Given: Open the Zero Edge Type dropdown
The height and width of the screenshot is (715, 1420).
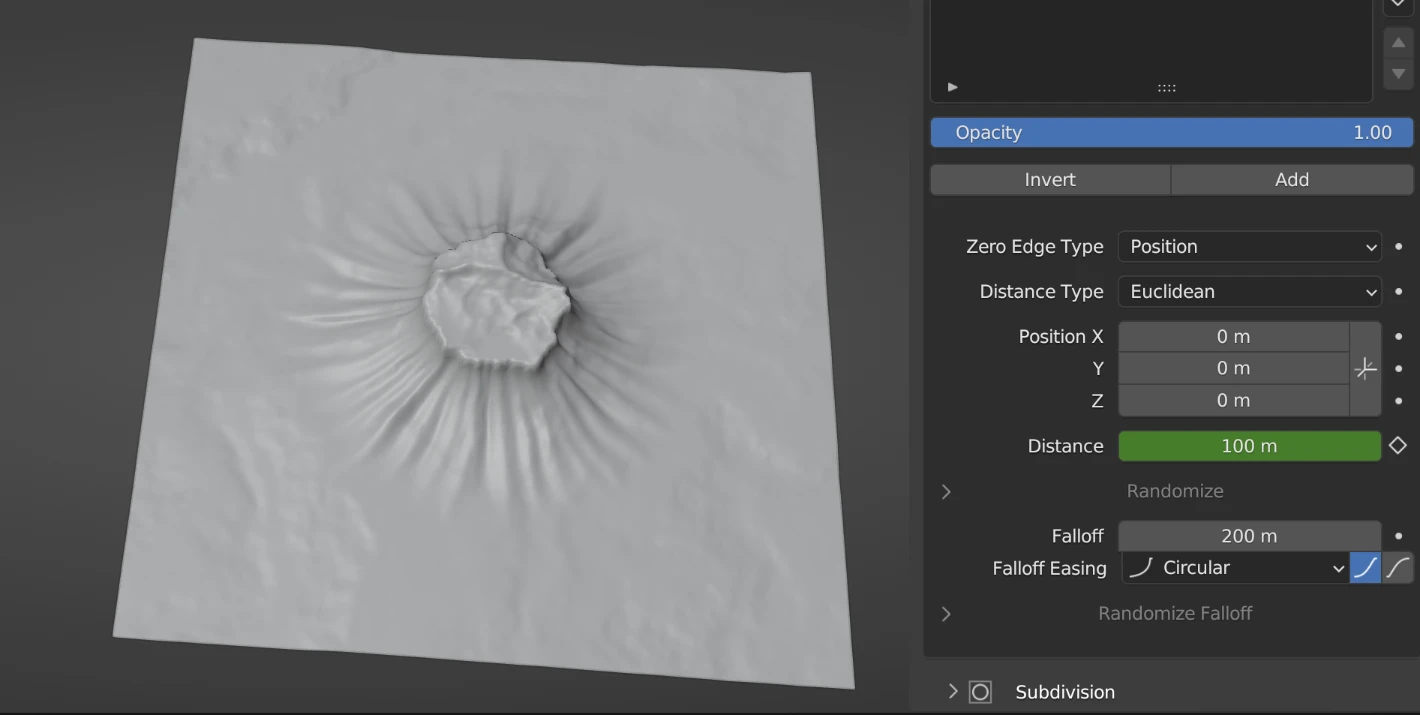Looking at the screenshot, I should (1250, 247).
